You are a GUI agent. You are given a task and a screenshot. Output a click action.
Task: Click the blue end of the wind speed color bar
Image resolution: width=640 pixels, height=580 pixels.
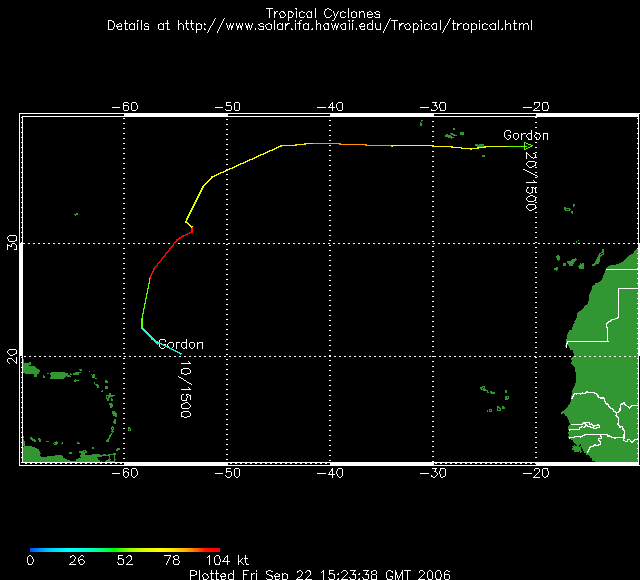(x=35, y=549)
